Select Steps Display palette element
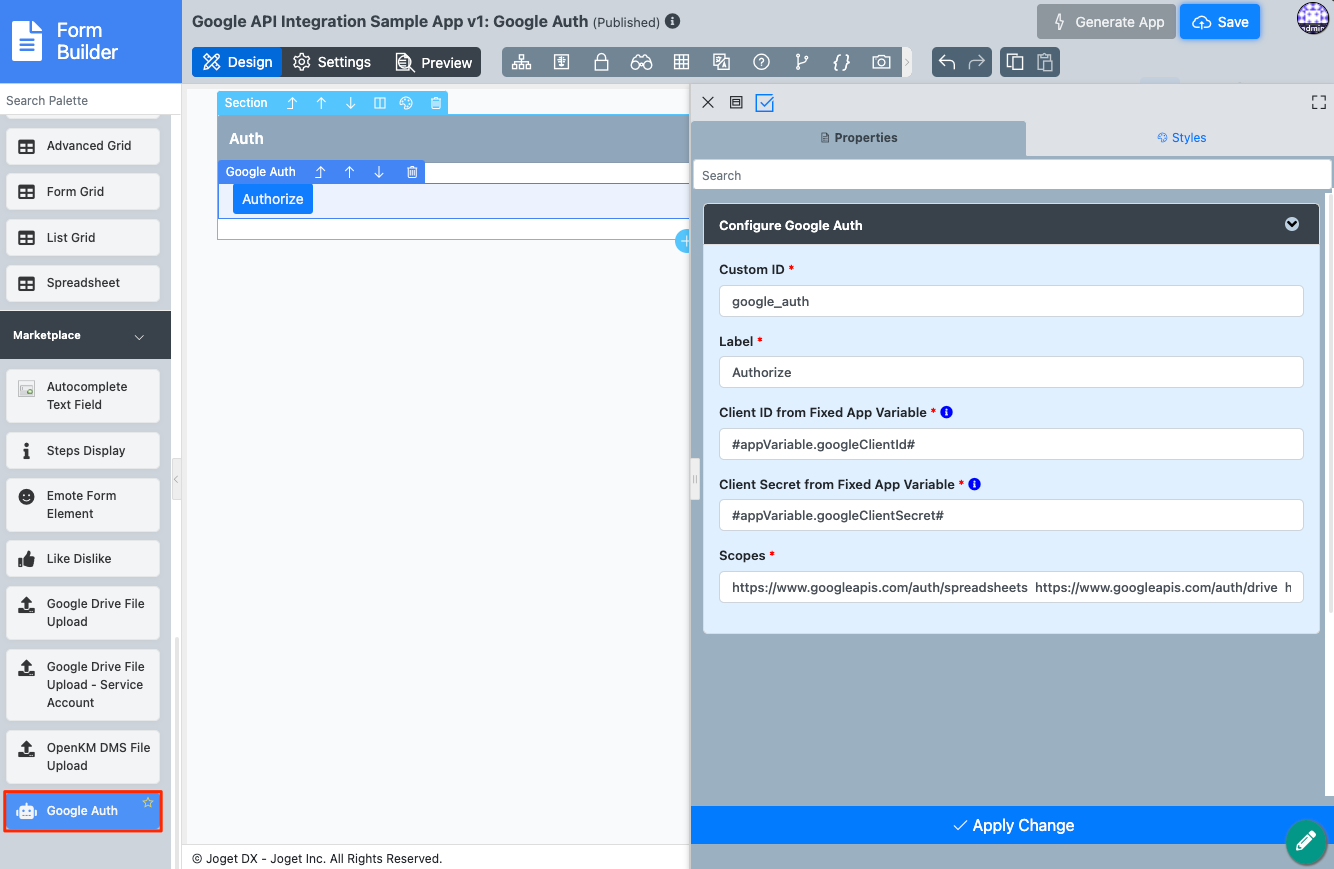Screen dimensions: 1334x869 click(83, 451)
